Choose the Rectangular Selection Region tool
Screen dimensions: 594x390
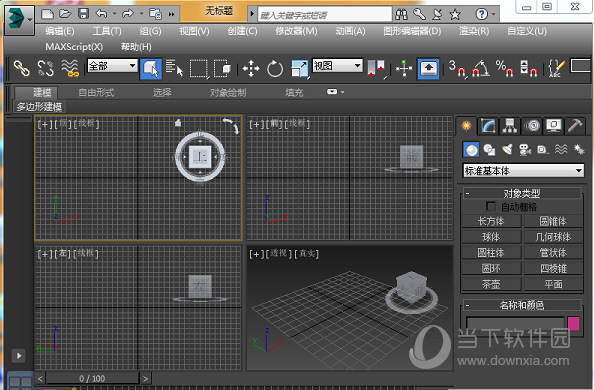(x=199, y=69)
